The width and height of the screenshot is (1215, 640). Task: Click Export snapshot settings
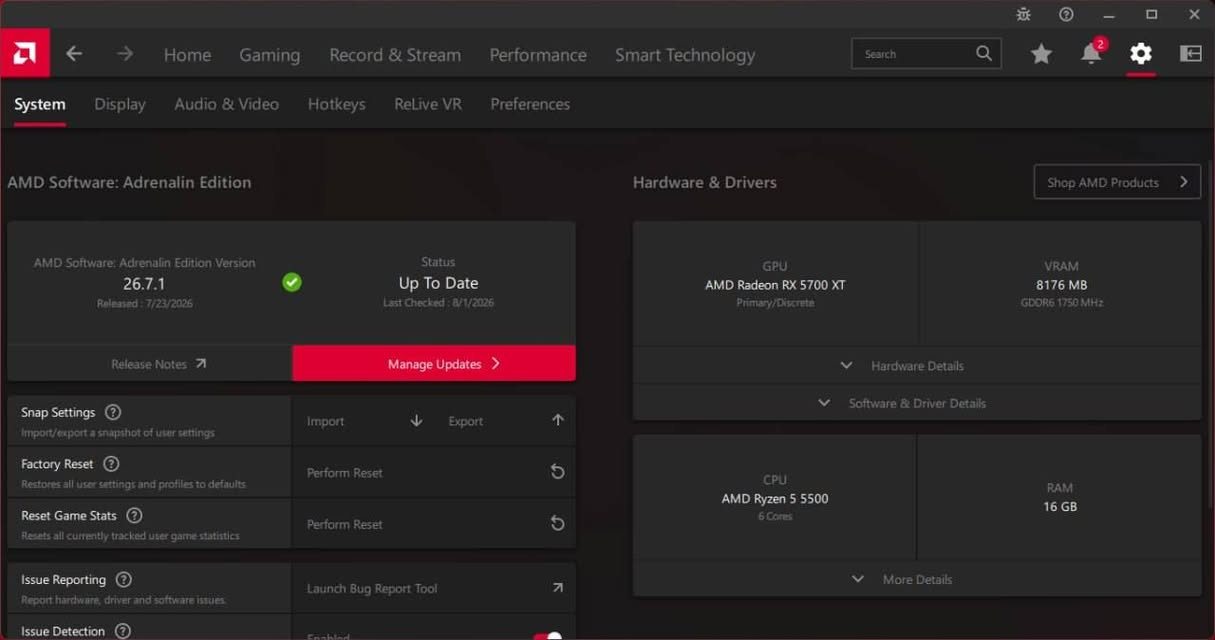tap(466, 421)
